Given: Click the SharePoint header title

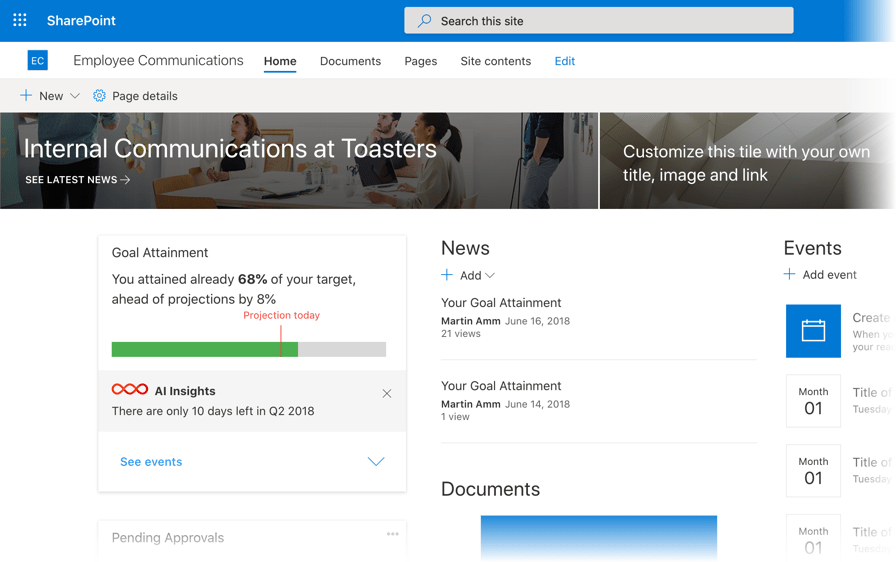Looking at the screenshot, I should [x=81, y=21].
